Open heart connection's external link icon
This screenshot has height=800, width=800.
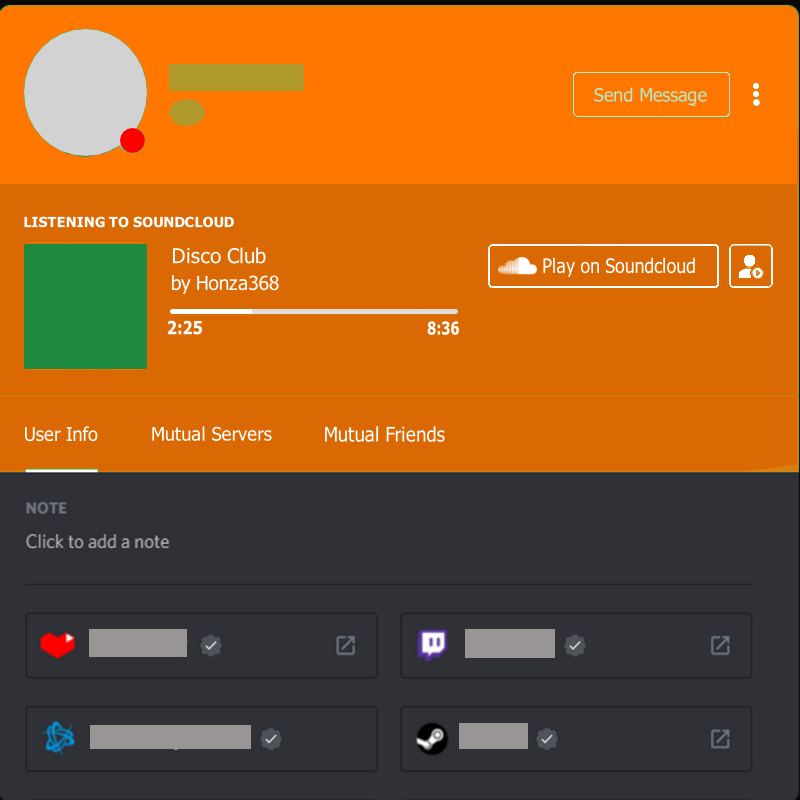tap(345, 646)
